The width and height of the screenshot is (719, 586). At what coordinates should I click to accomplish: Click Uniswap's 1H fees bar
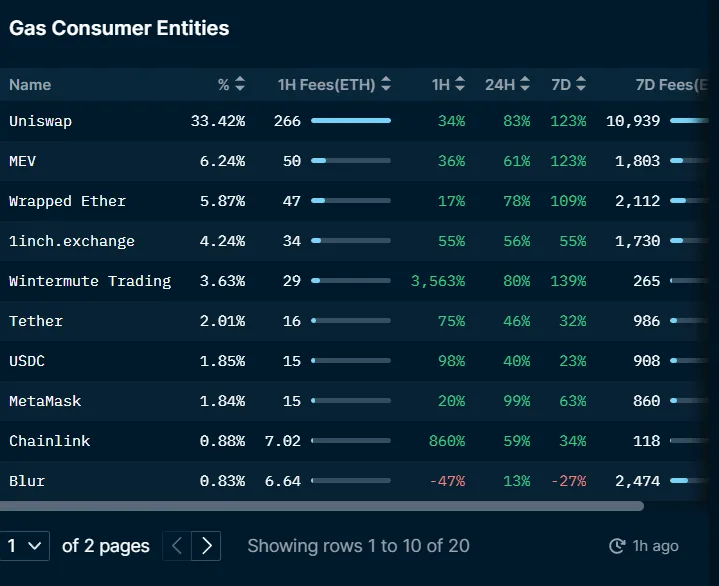point(351,121)
